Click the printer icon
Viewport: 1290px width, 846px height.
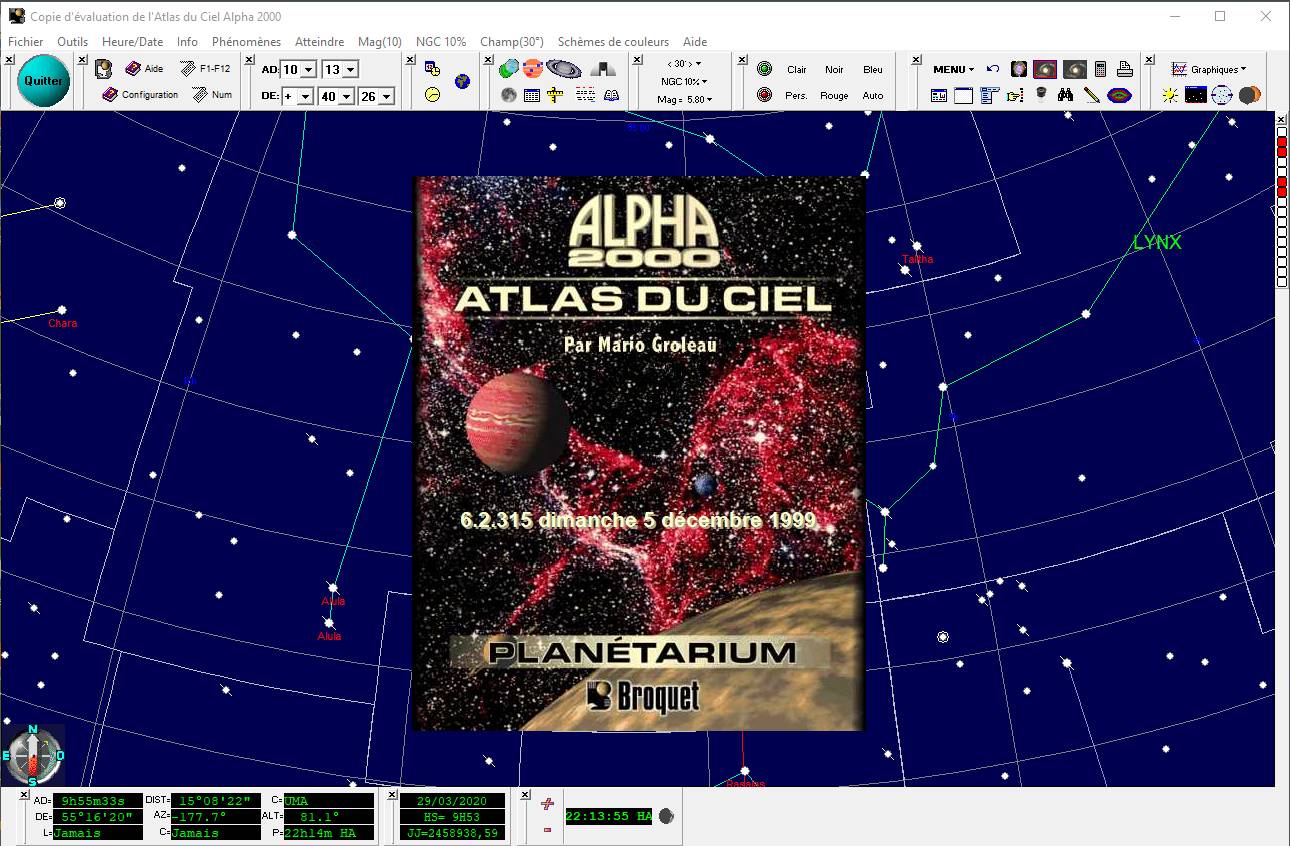[1124, 69]
